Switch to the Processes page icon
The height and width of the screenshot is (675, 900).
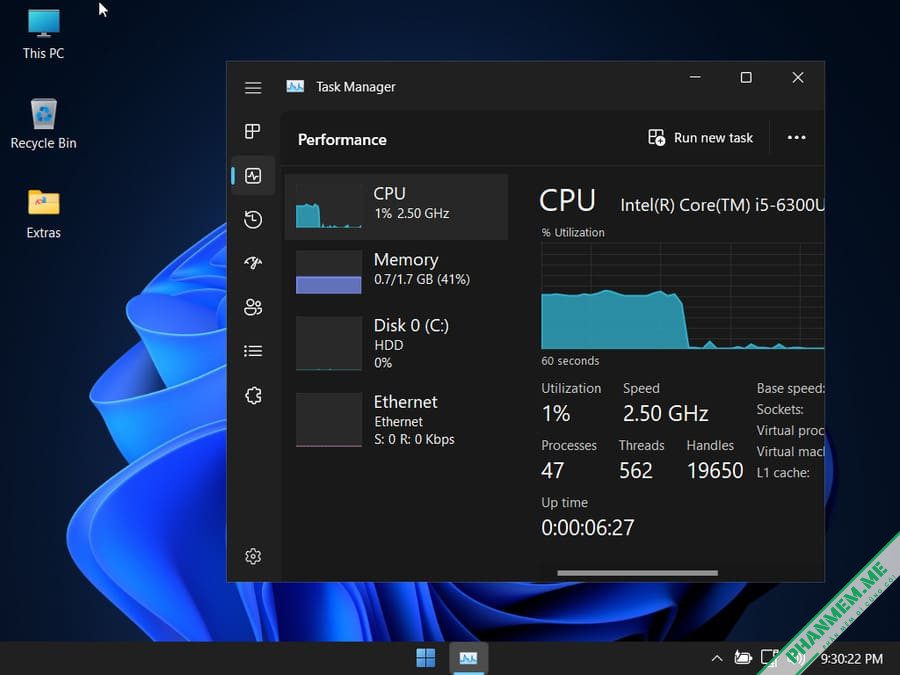pos(253,131)
